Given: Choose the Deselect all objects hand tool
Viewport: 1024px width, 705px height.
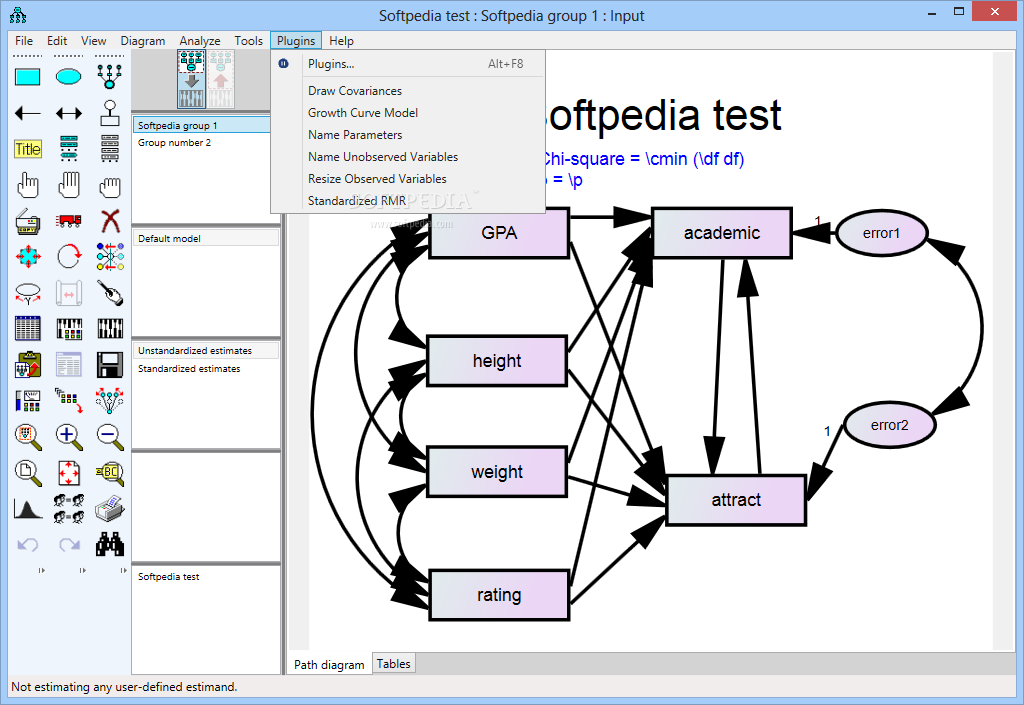Looking at the screenshot, I should pos(110,185).
